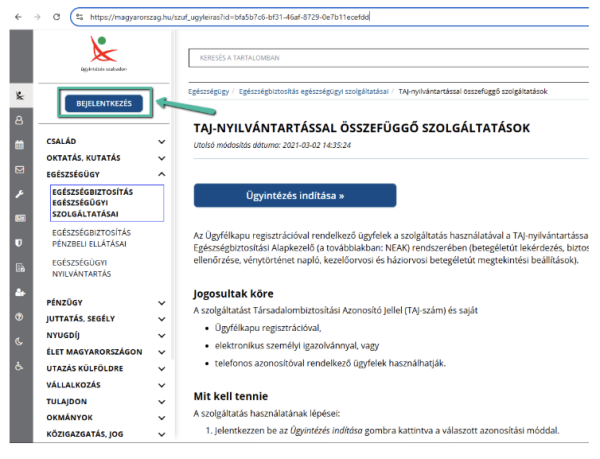Select CSALÁD menu label
Screen dimensions: 600x459
pos(61,141)
